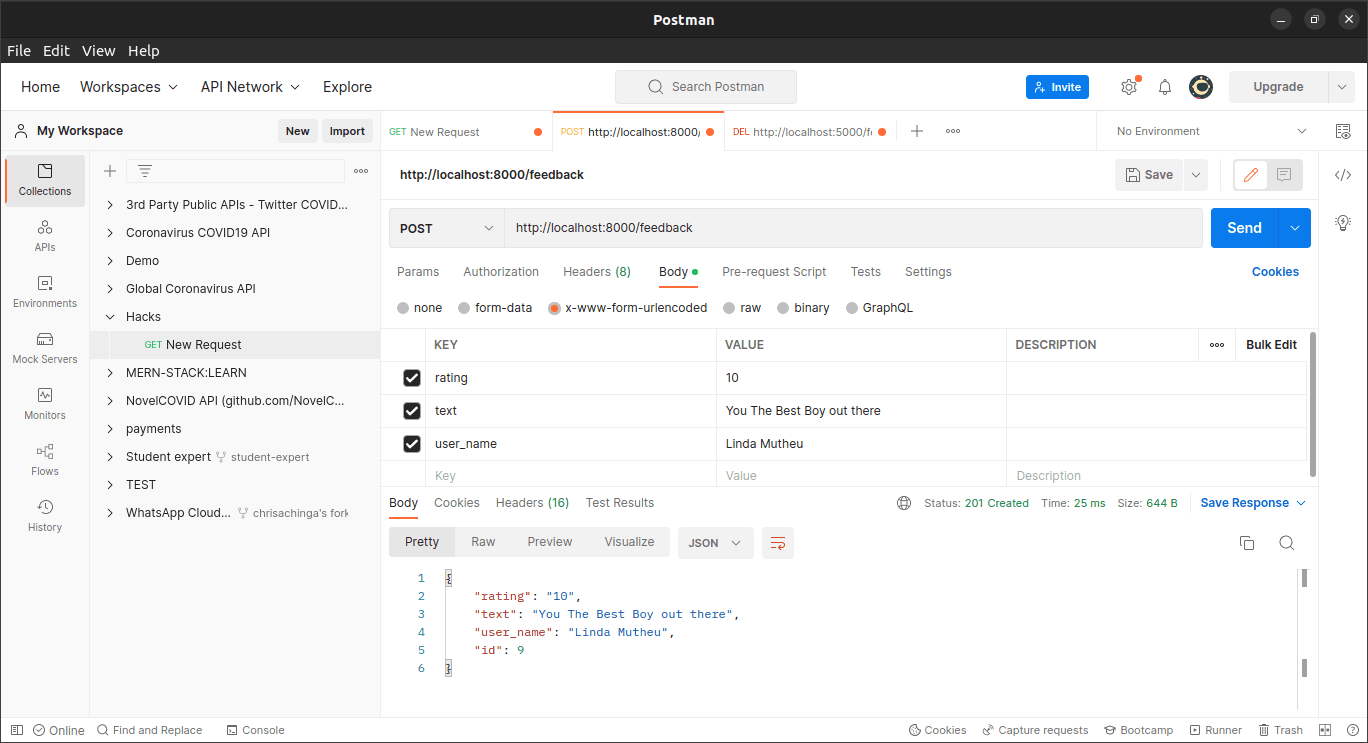Uncheck the rating key checkbox
The width and height of the screenshot is (1368, 743).
click(411, 378)
